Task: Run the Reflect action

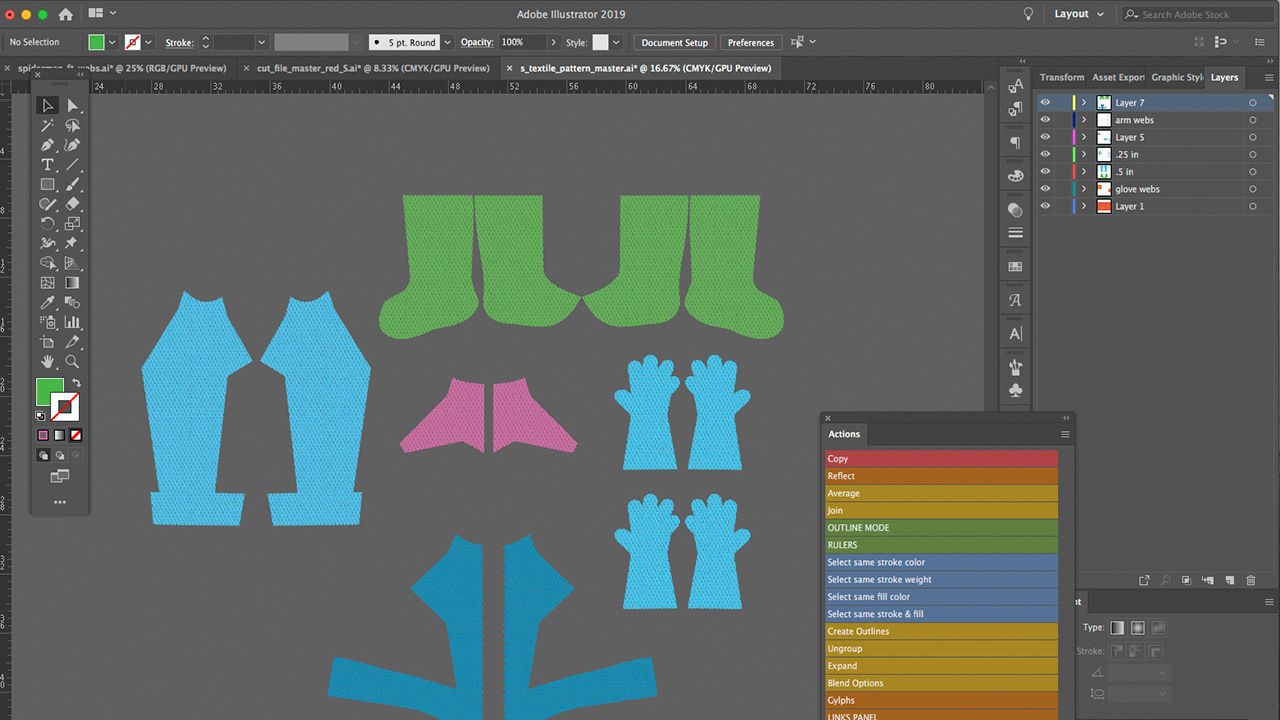Action: pyautogui.click(x=941, y=476)
